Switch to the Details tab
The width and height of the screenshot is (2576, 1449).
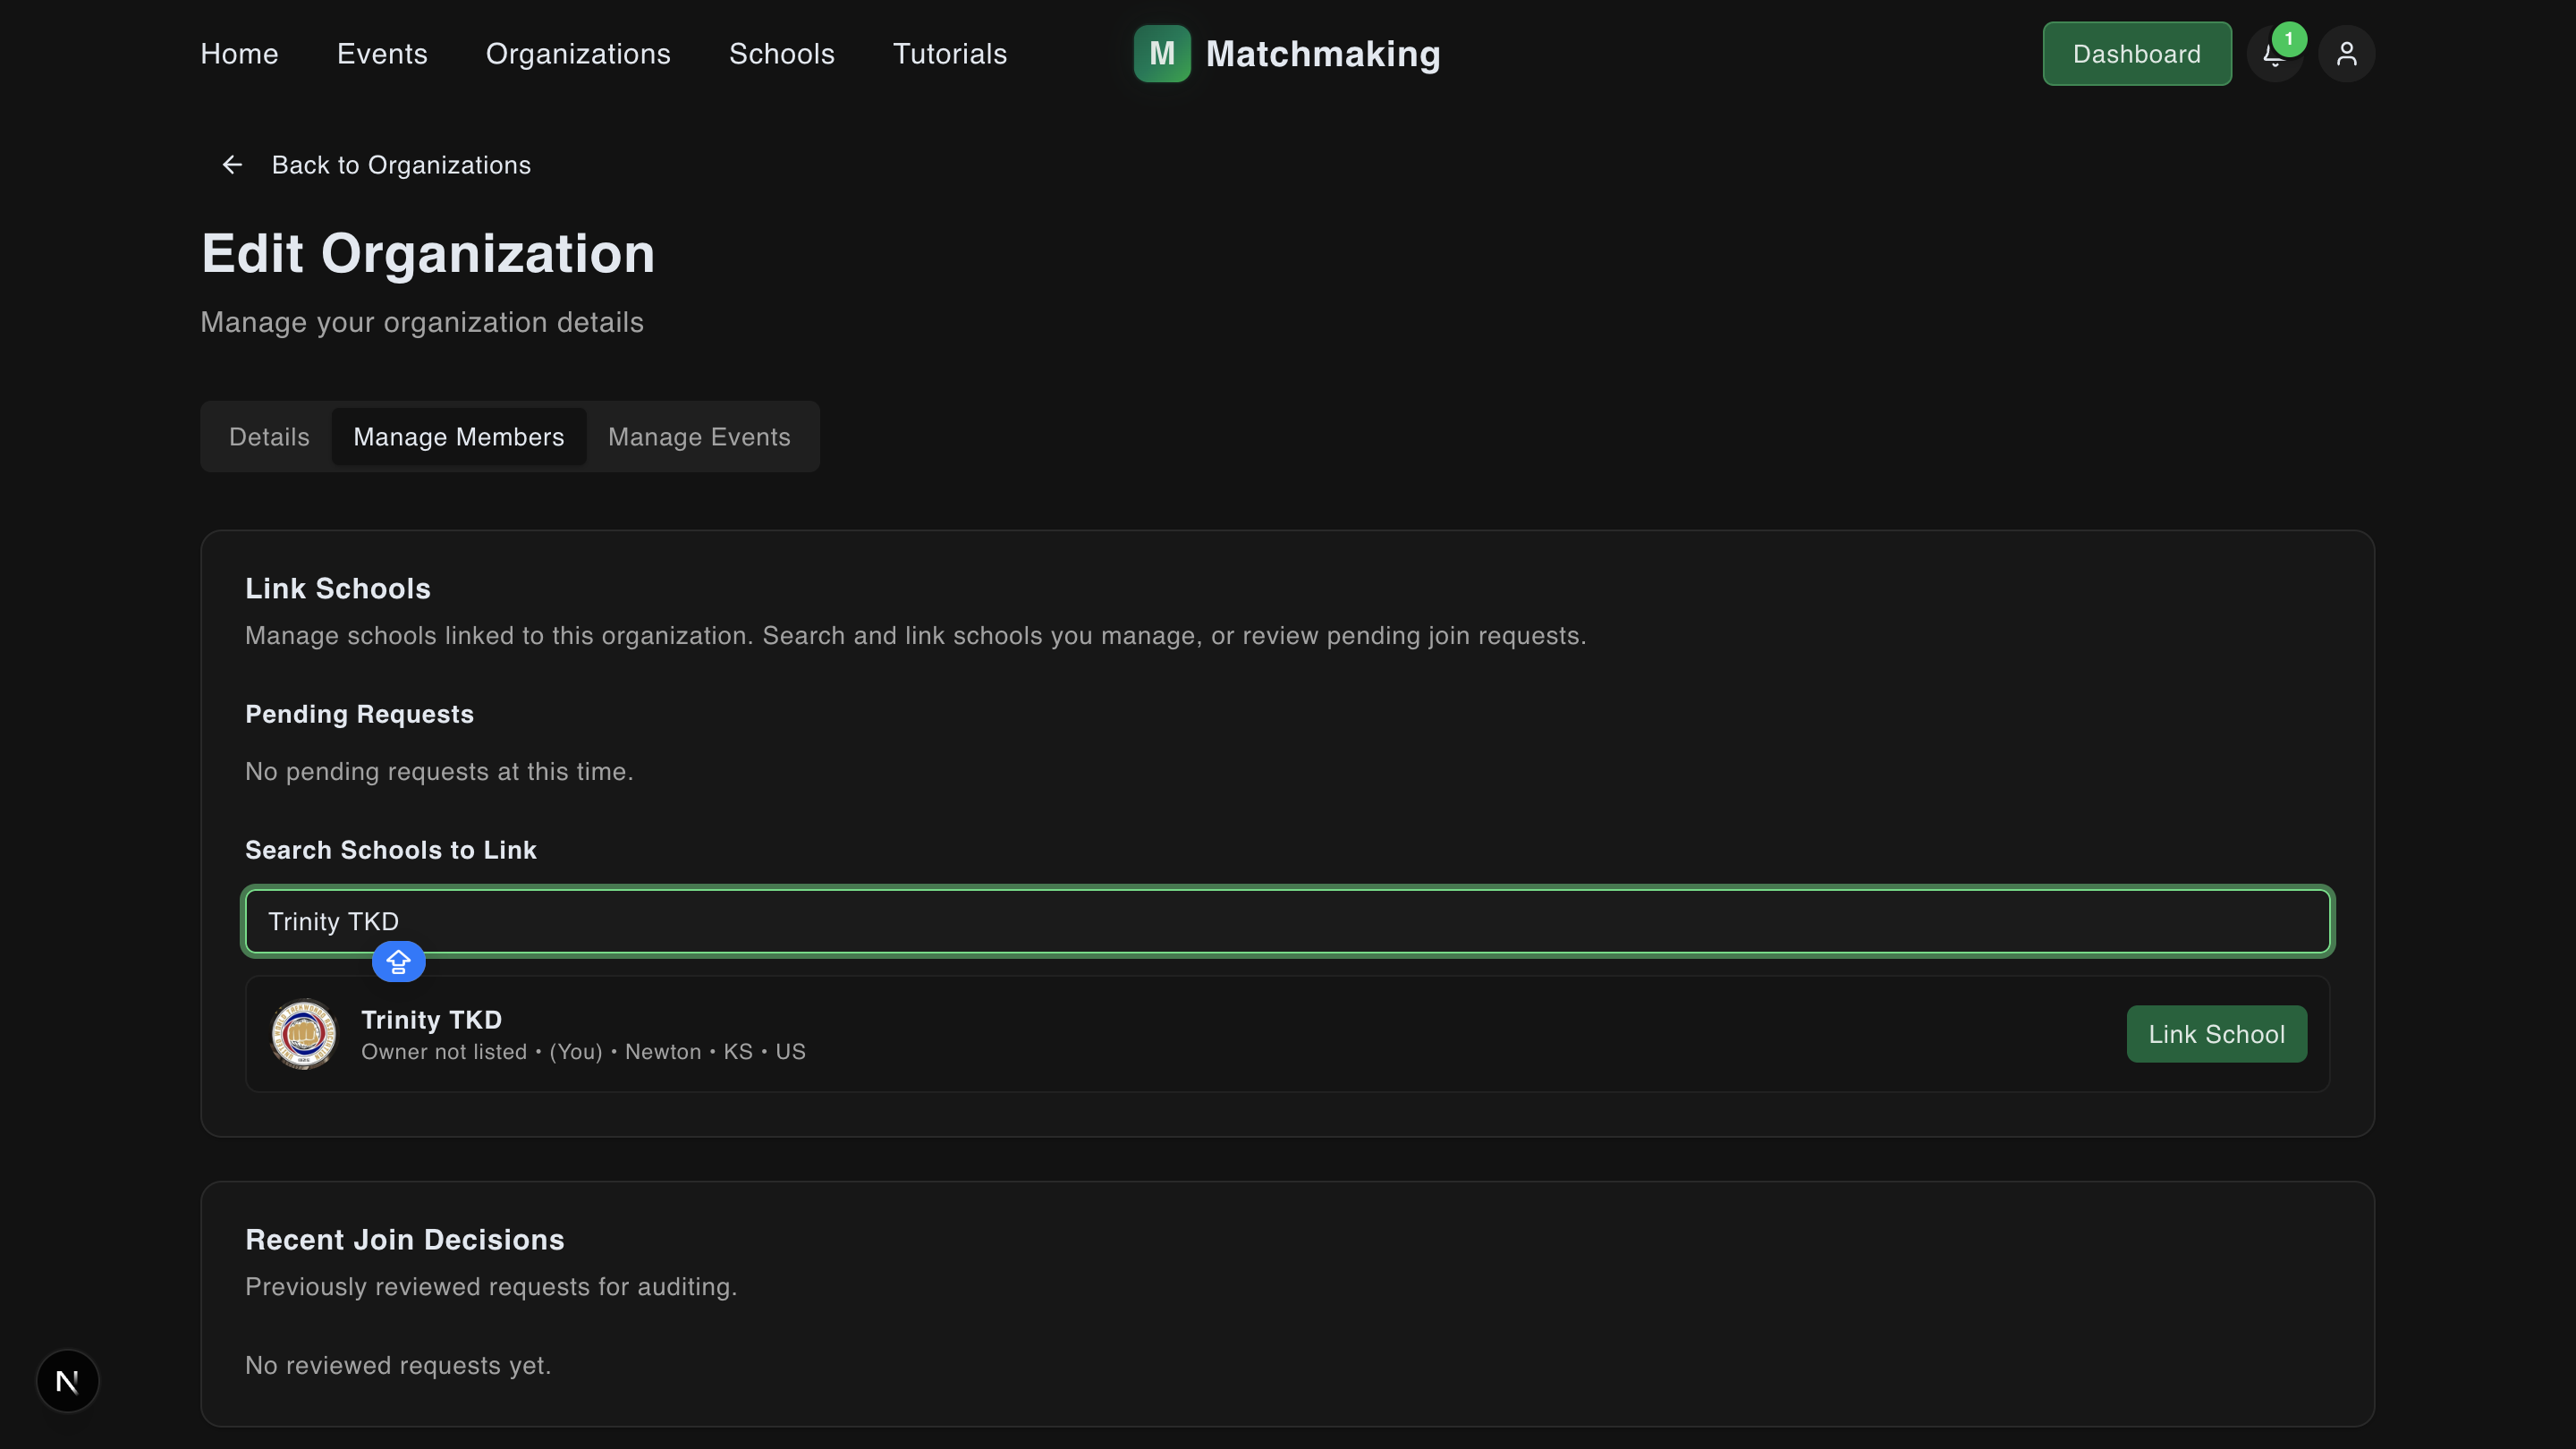click(x=269, y=437)
